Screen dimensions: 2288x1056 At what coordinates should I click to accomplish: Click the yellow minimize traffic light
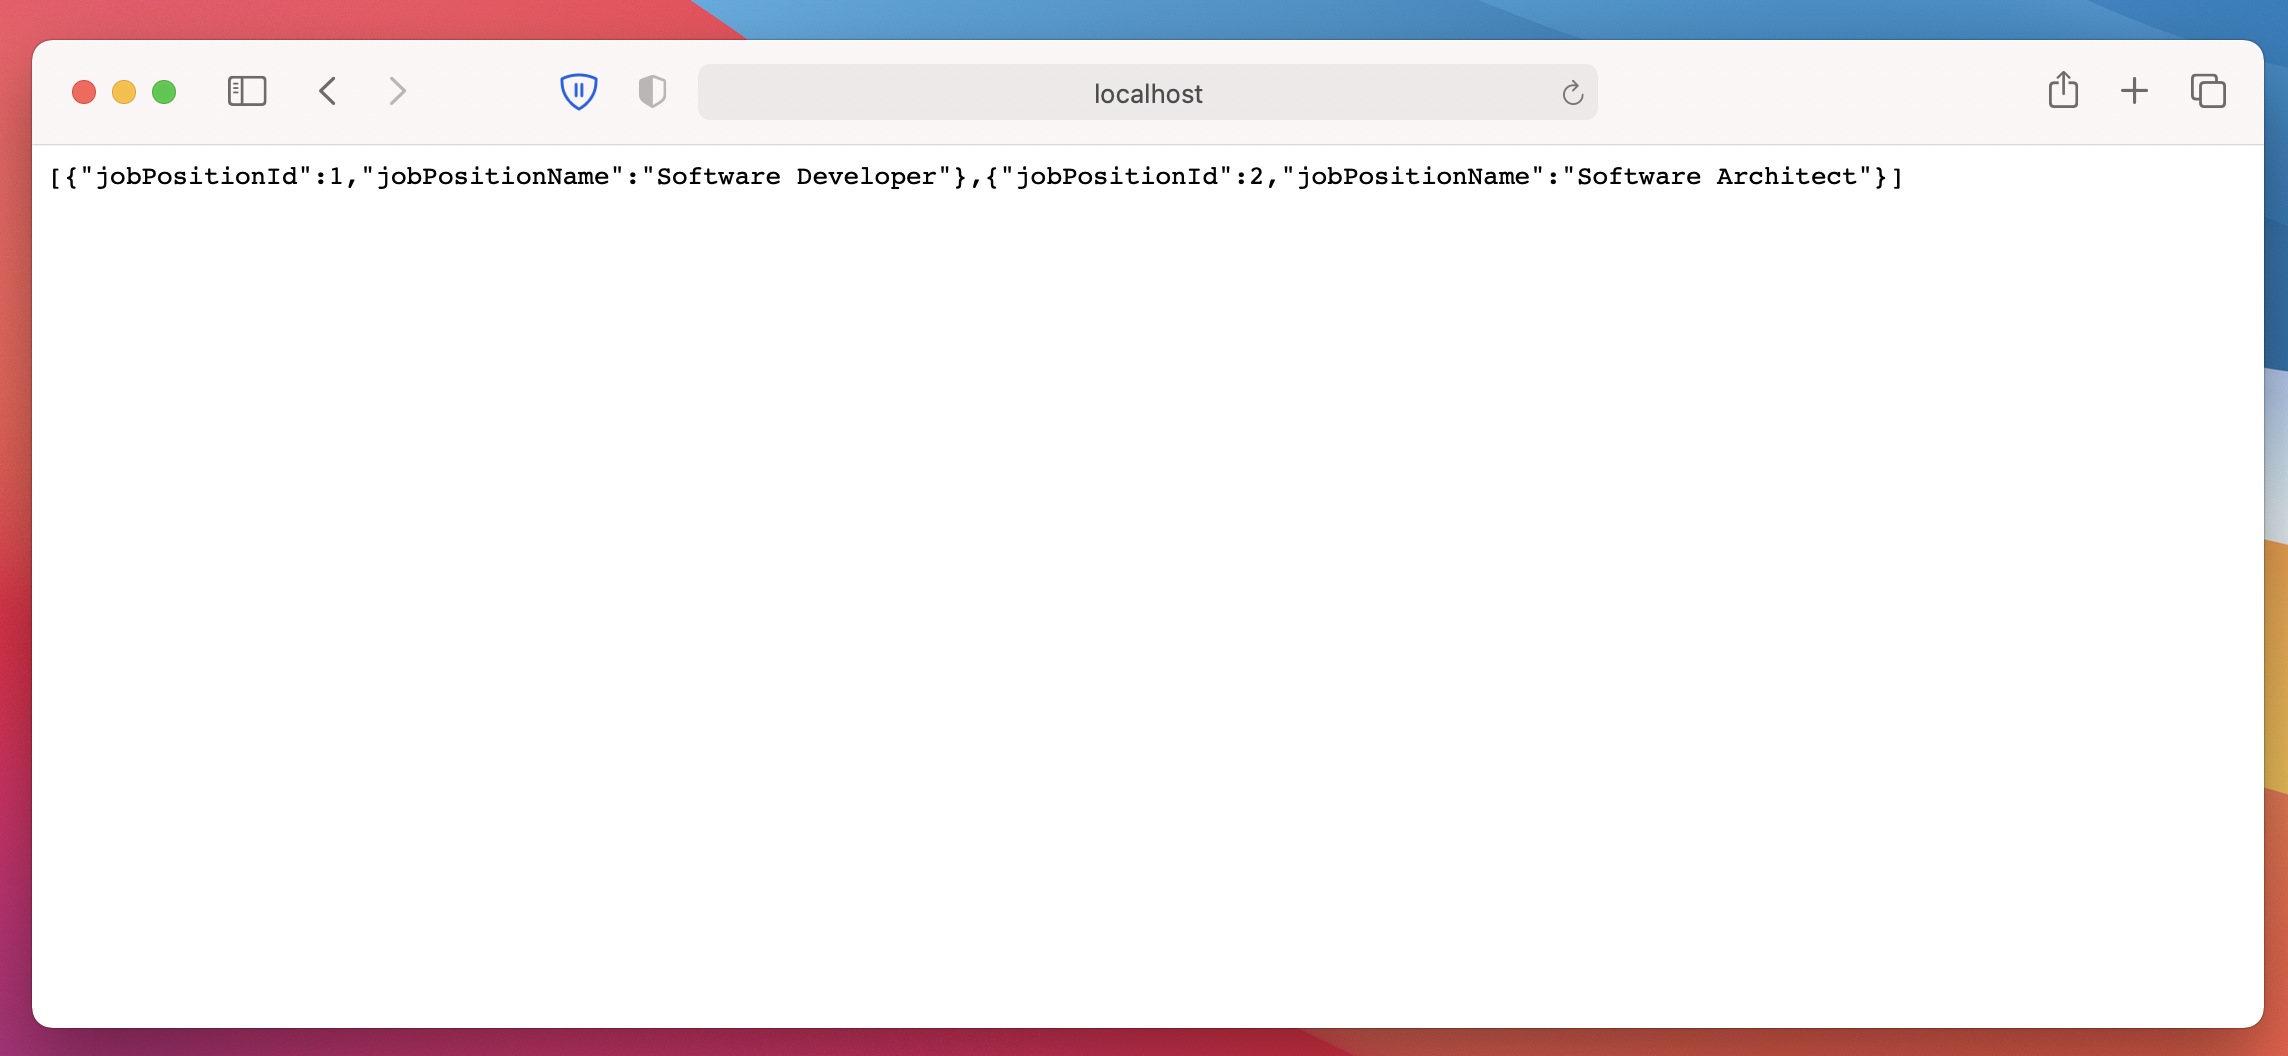(124, 91)
